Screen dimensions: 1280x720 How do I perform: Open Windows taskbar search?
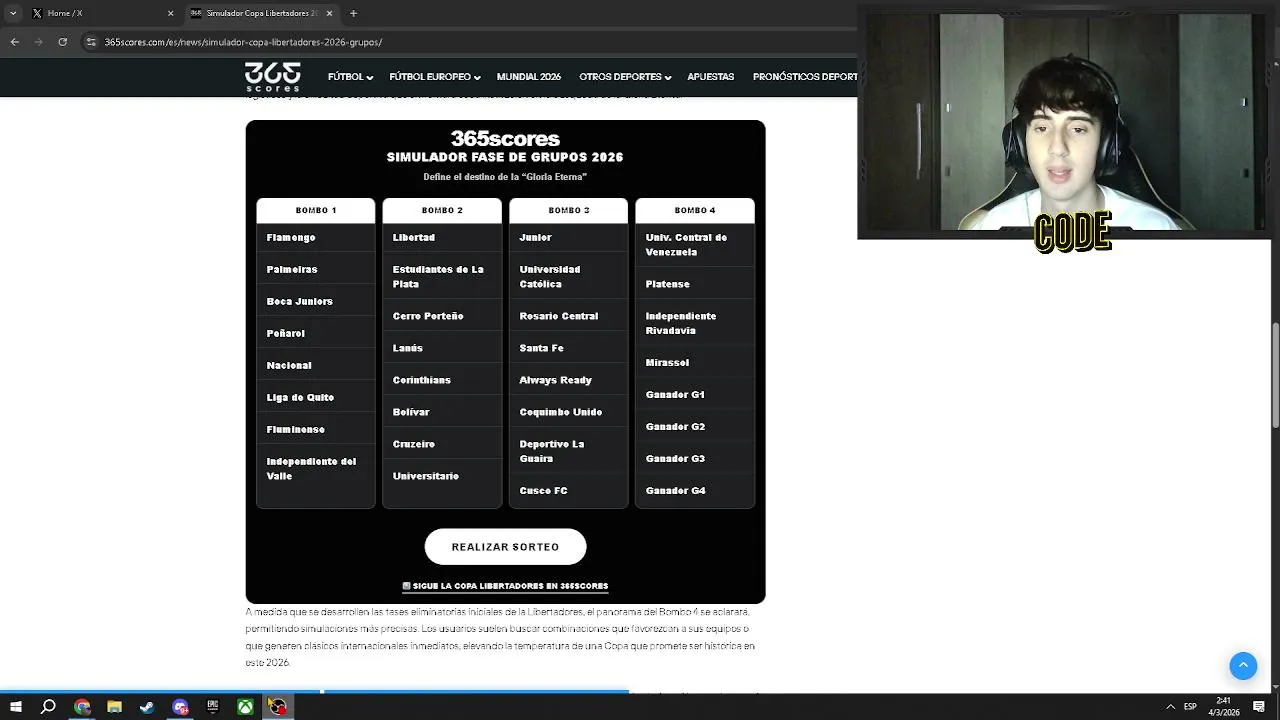48,707
